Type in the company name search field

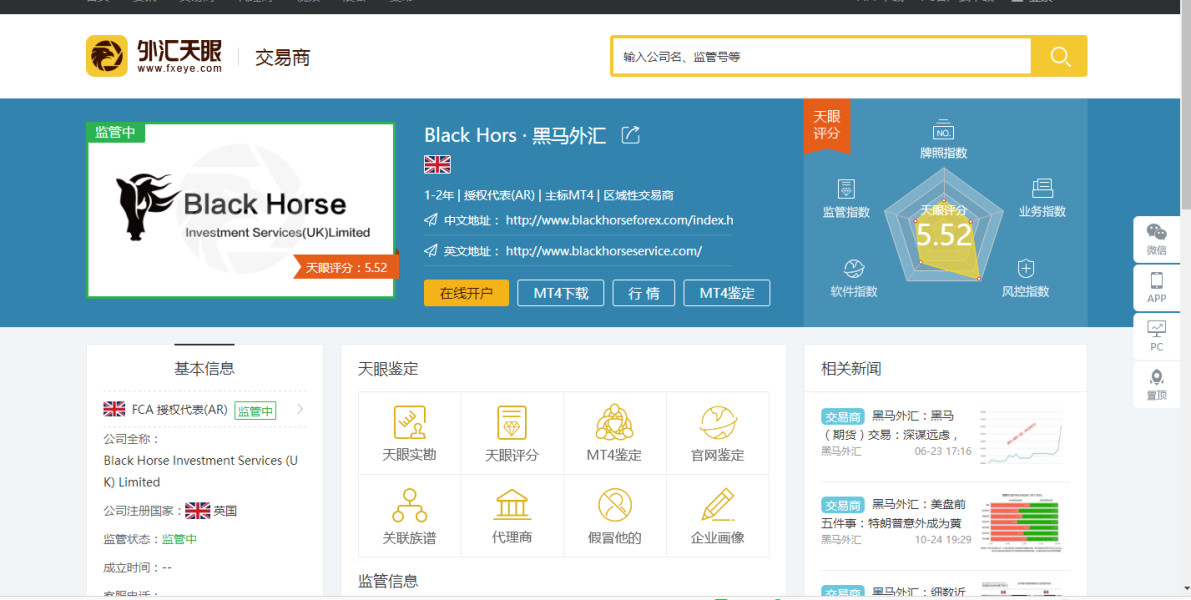820,57
